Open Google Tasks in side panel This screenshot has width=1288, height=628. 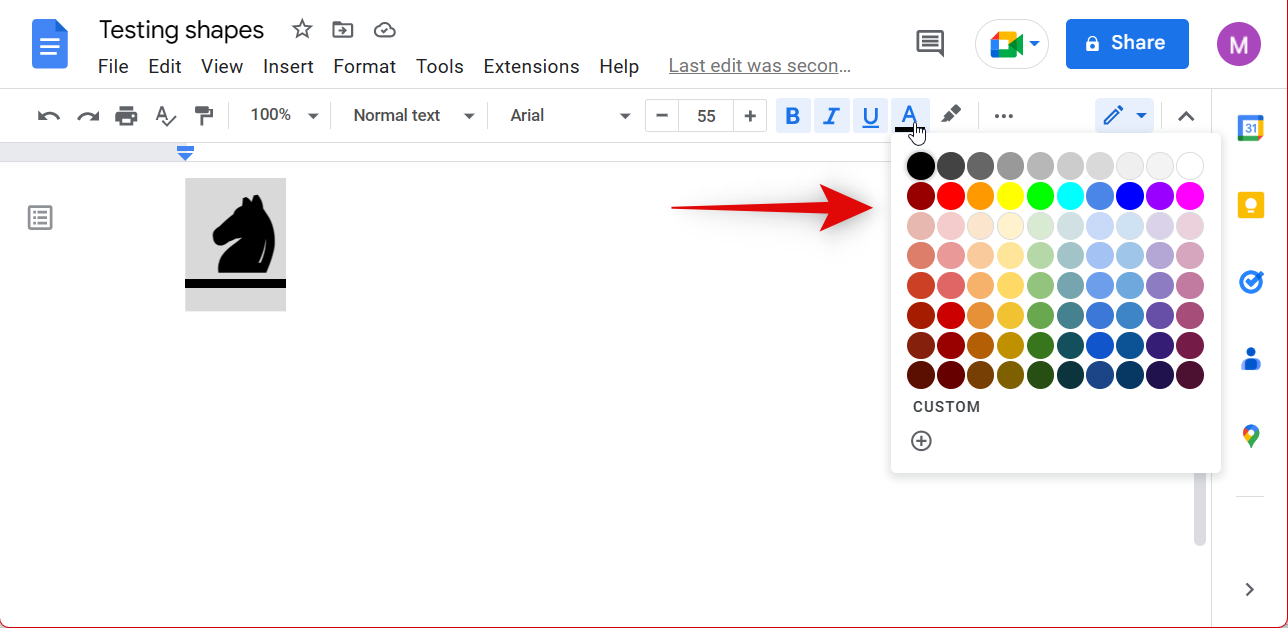point(1250,281)
